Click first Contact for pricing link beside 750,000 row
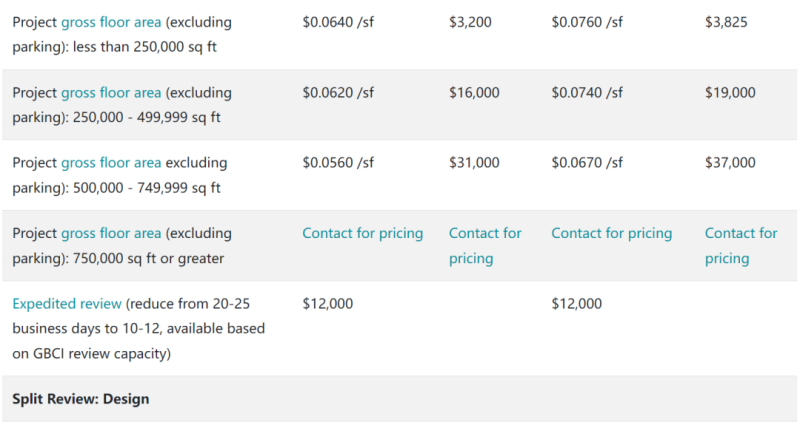 pyautogui.click(x=362, y=233)
